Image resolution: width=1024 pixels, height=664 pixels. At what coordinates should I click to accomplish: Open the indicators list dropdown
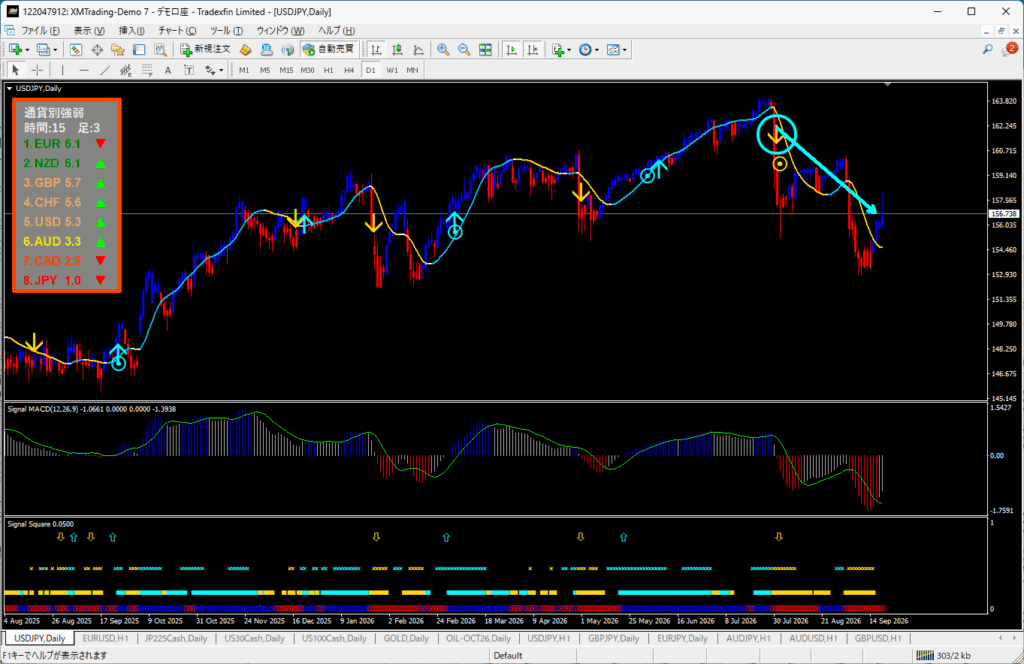click(x=569, y=50)
